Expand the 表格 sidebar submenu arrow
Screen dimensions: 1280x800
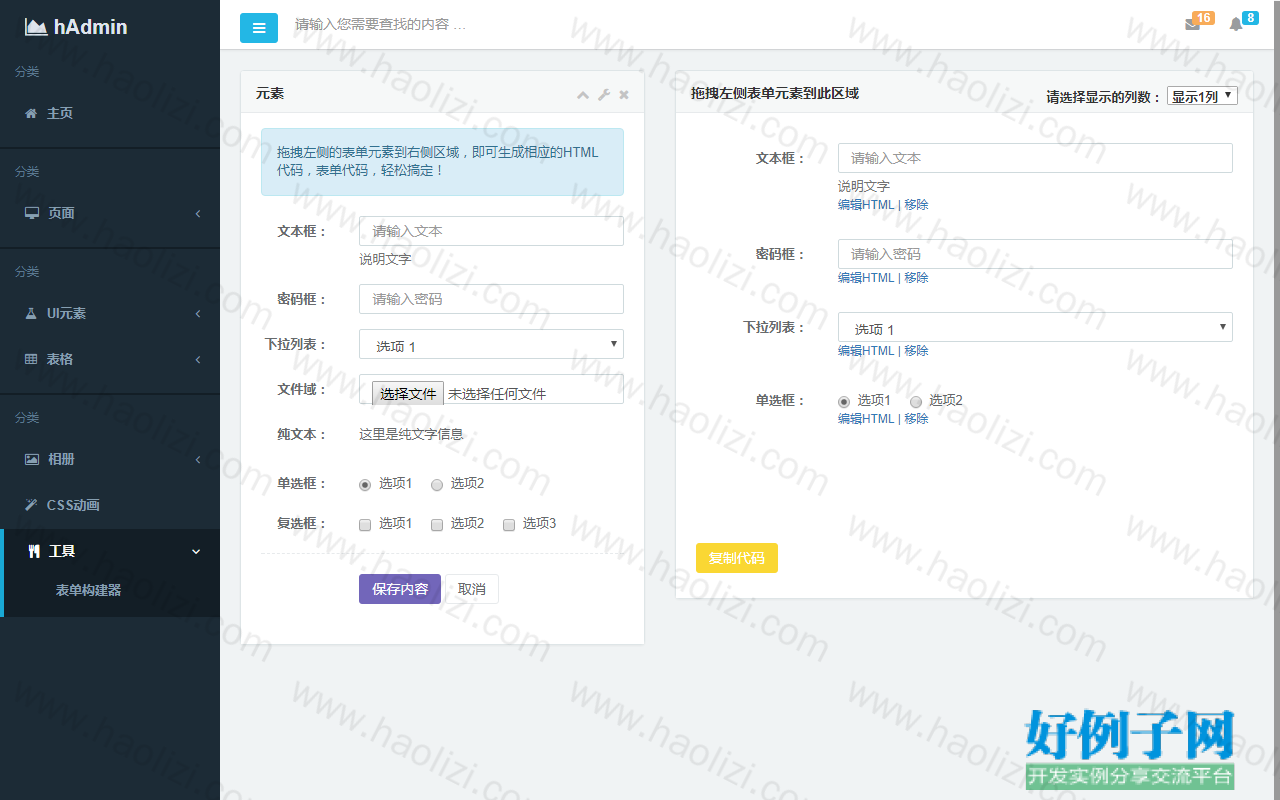(x=198, y=359)
